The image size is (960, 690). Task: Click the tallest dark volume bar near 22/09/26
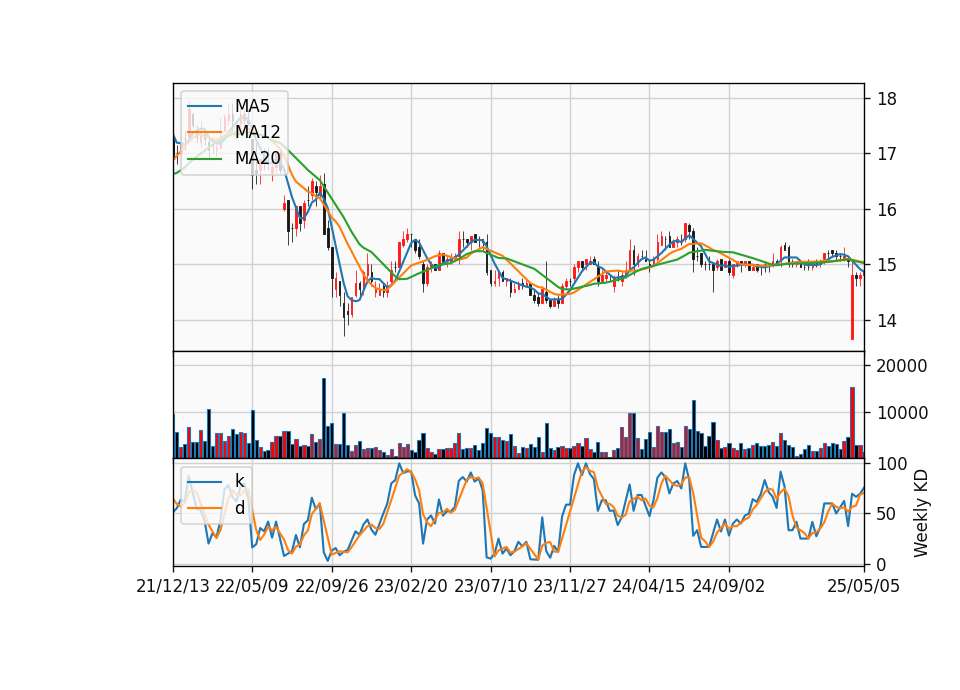point(324,418)
